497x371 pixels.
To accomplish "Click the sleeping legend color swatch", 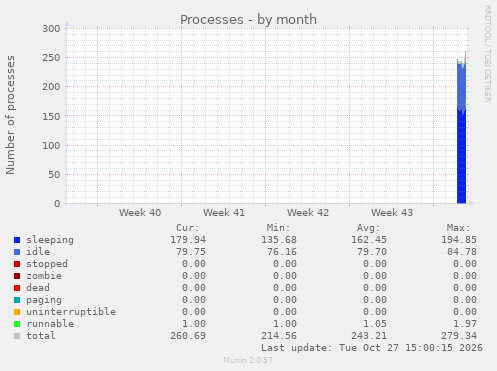I will tap(17, 240).
